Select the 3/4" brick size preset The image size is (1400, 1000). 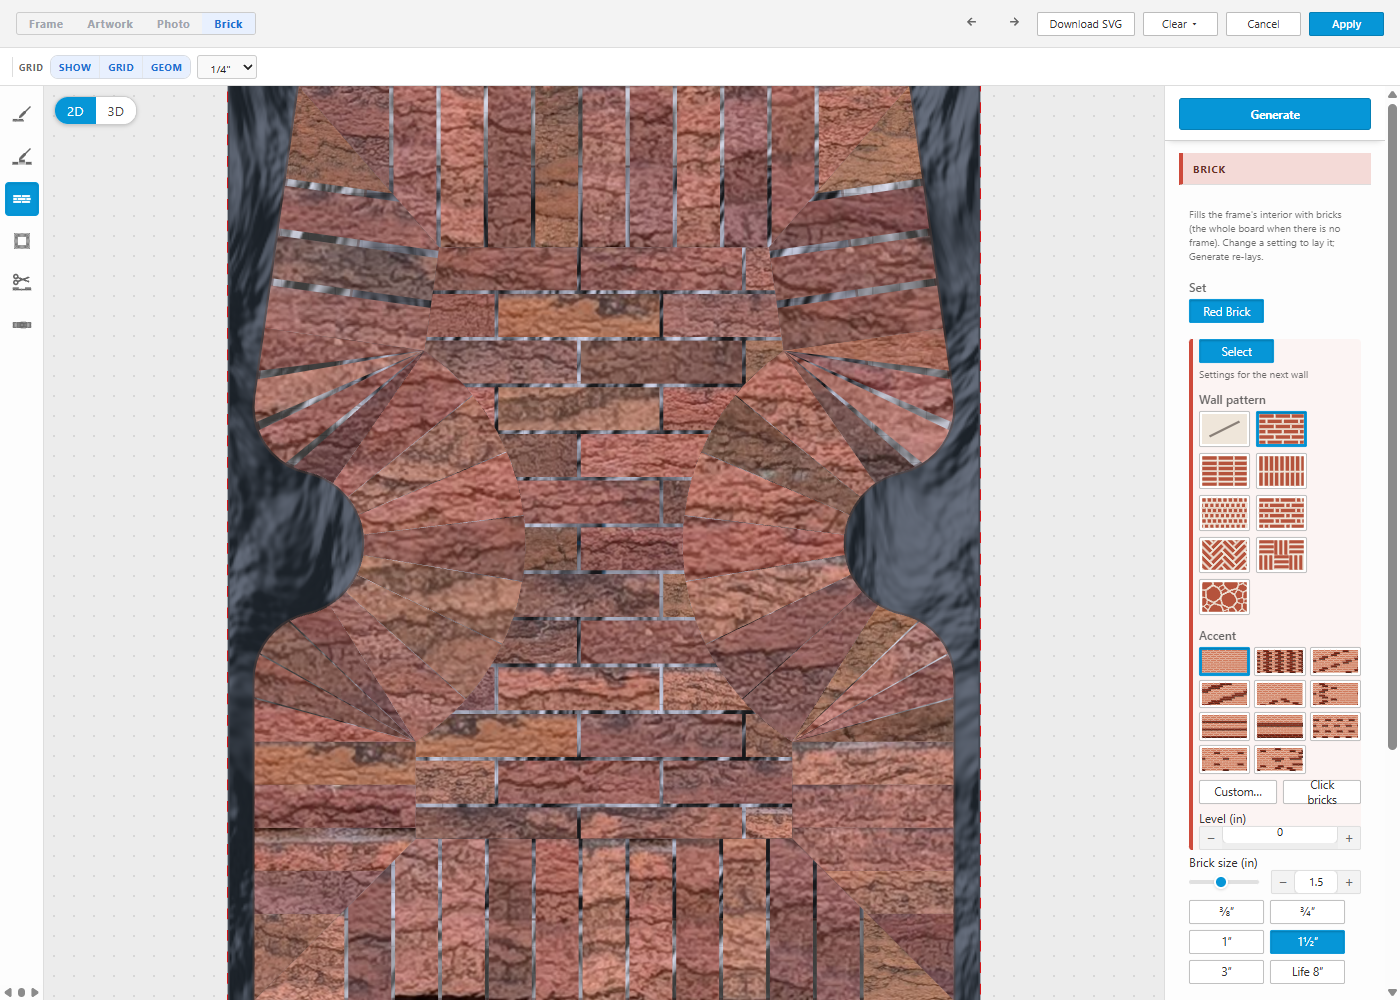coord(1307,912)
